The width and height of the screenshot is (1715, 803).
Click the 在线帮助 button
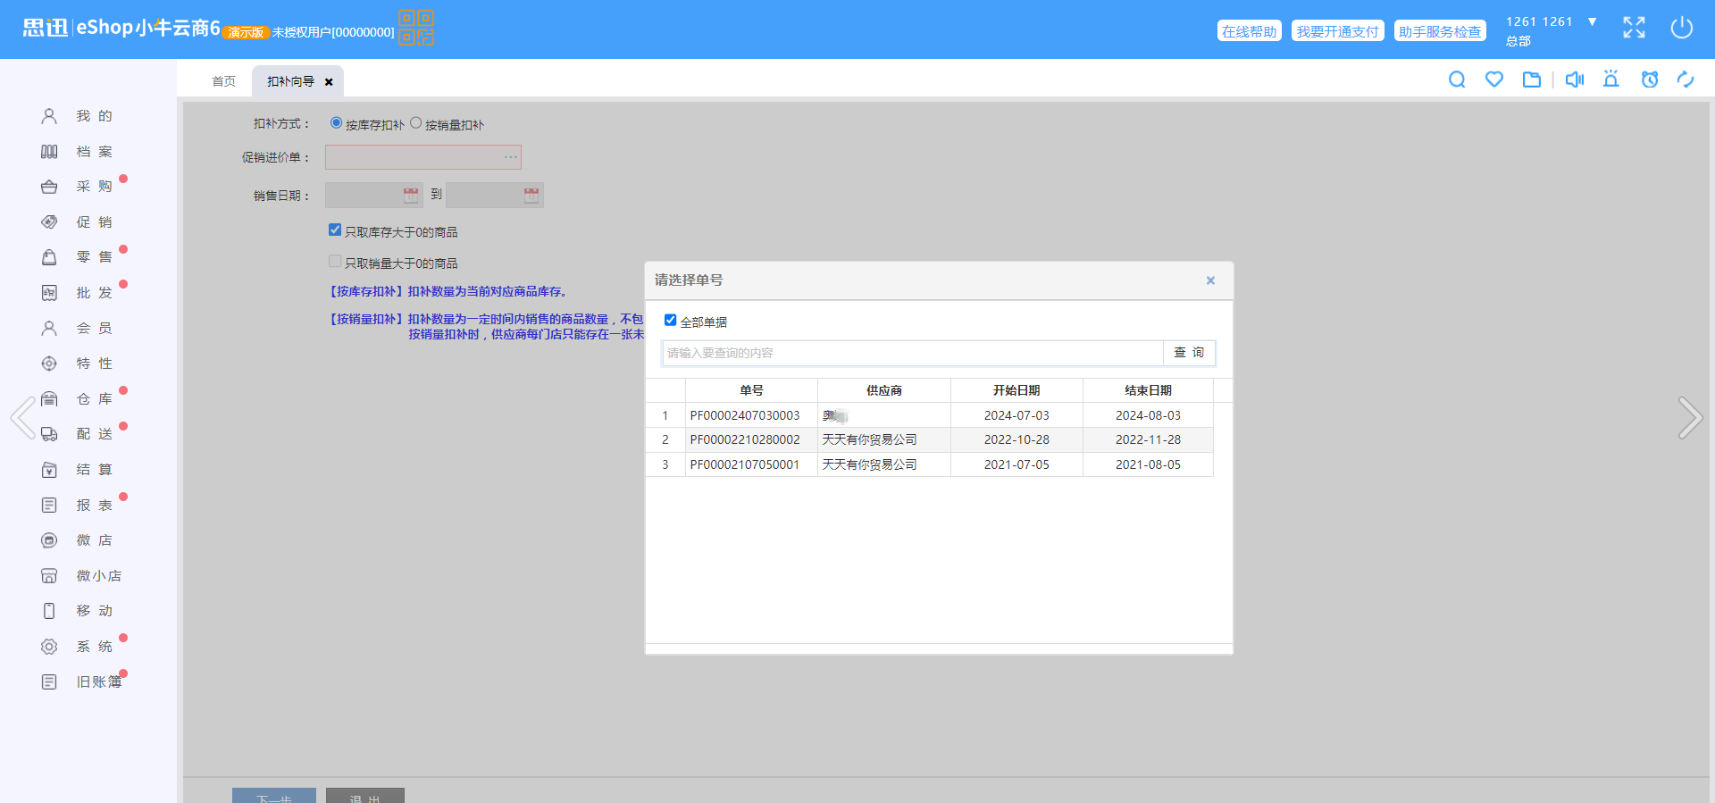[1249, 31]
